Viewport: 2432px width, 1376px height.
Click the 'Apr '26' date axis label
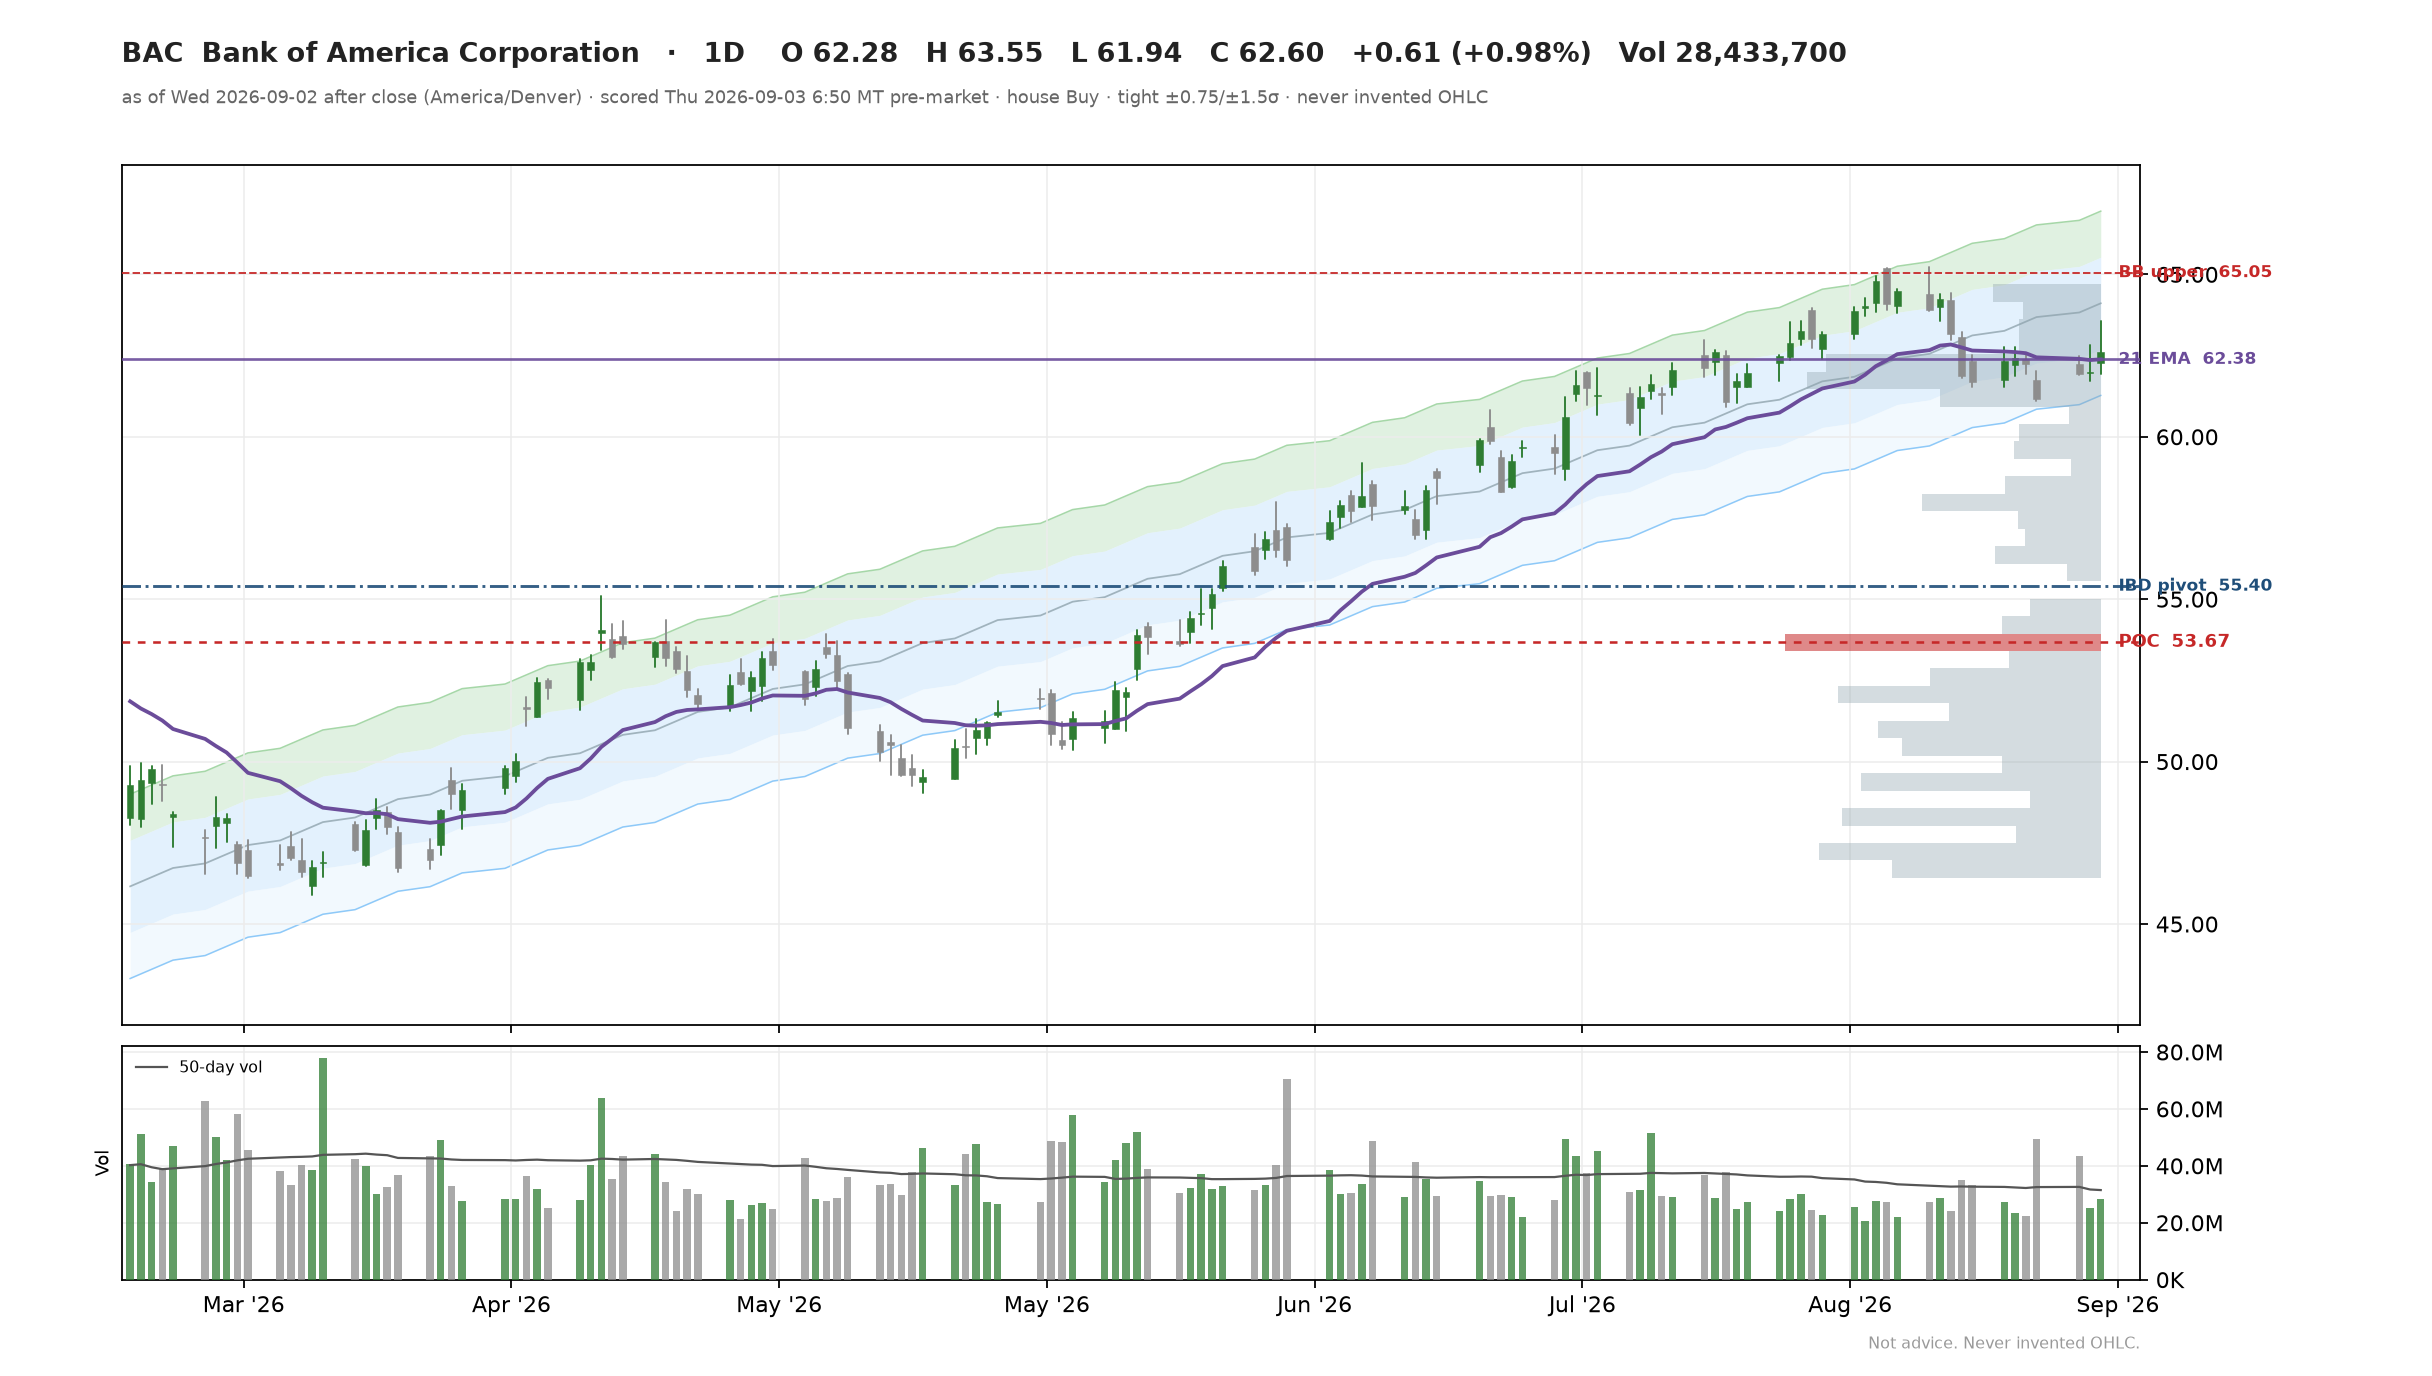tap(511, 1305)
